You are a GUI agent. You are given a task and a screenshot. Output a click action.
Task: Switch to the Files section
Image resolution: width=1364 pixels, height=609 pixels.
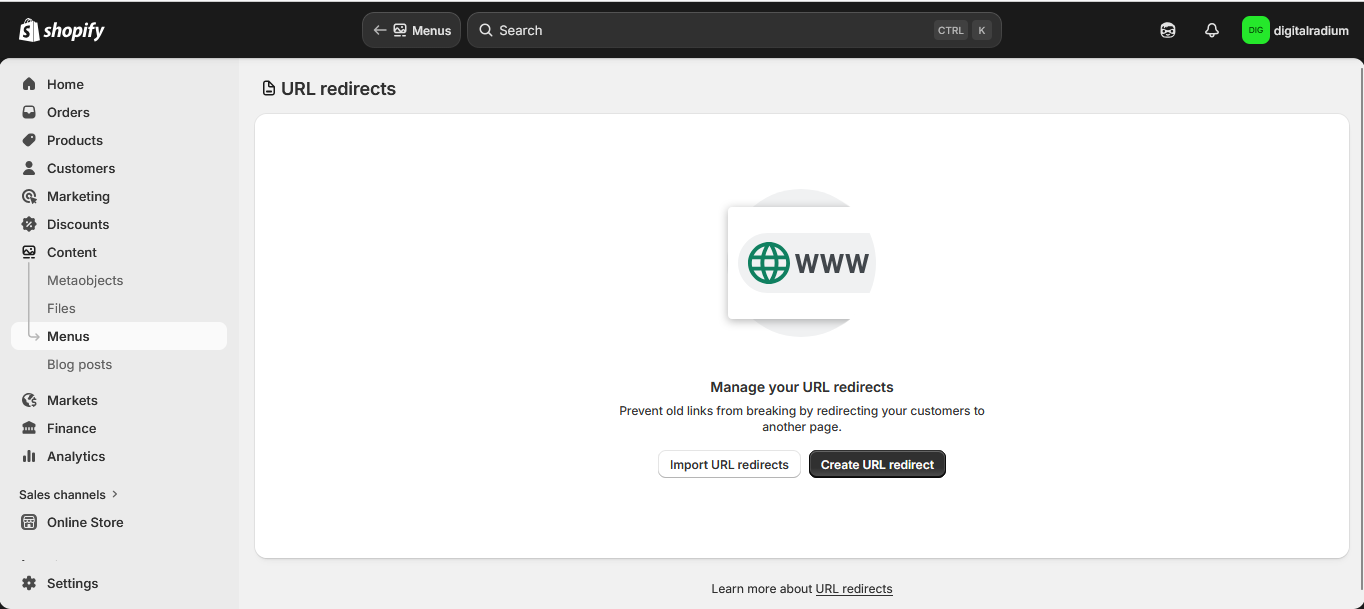(61, 308)
